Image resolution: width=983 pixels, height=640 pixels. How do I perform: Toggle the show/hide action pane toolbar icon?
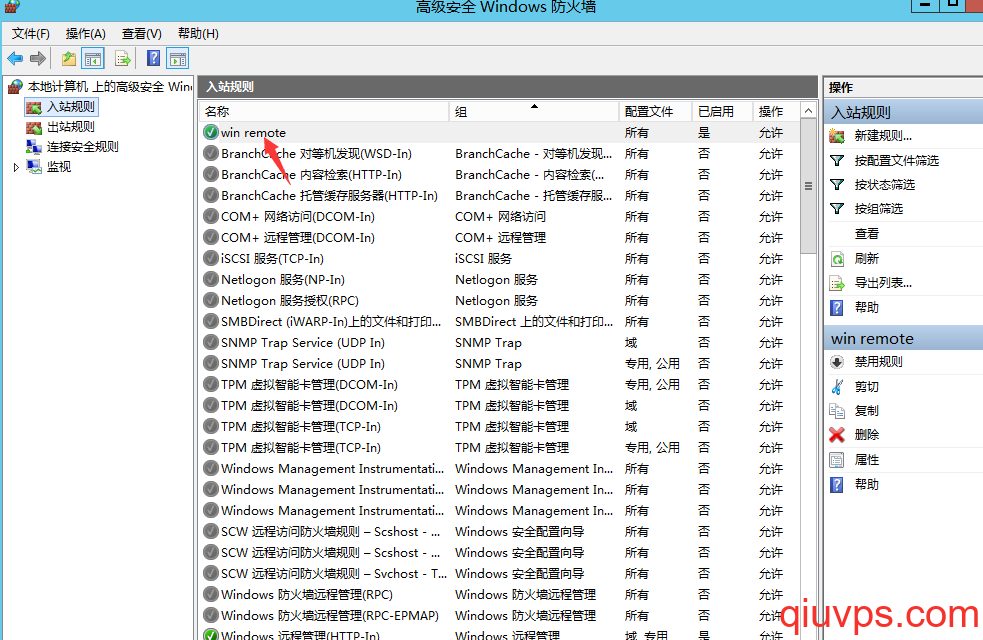click(178, 59)
